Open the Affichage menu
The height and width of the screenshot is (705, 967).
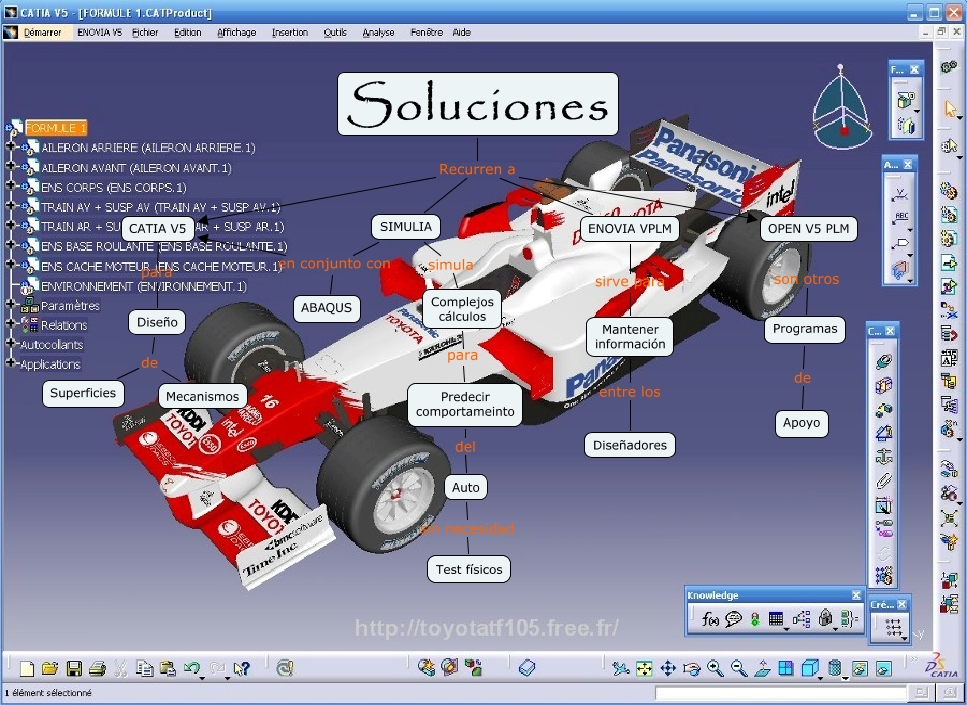coord(237,32)
